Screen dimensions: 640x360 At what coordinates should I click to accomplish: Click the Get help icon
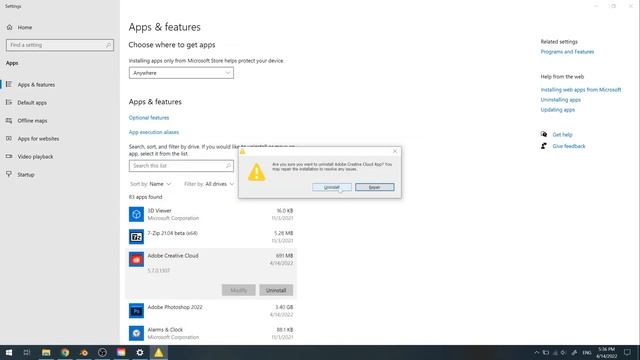point(544,134)
